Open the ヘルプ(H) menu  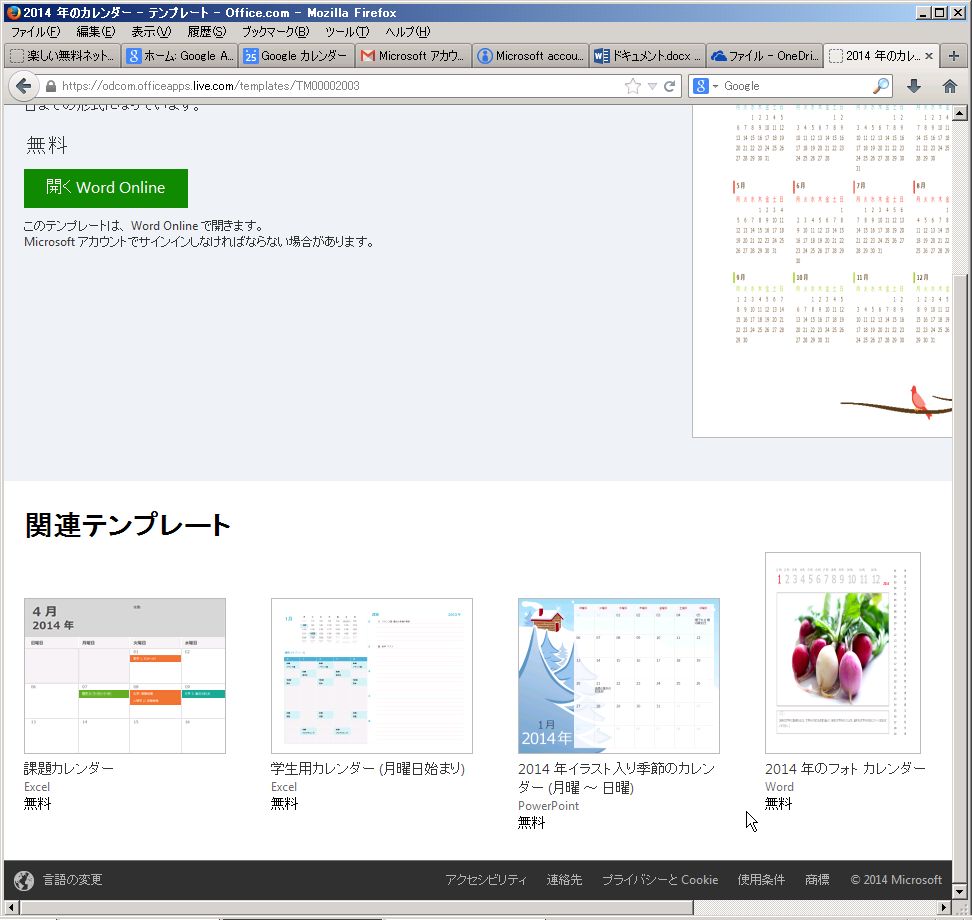coord(407,32)
